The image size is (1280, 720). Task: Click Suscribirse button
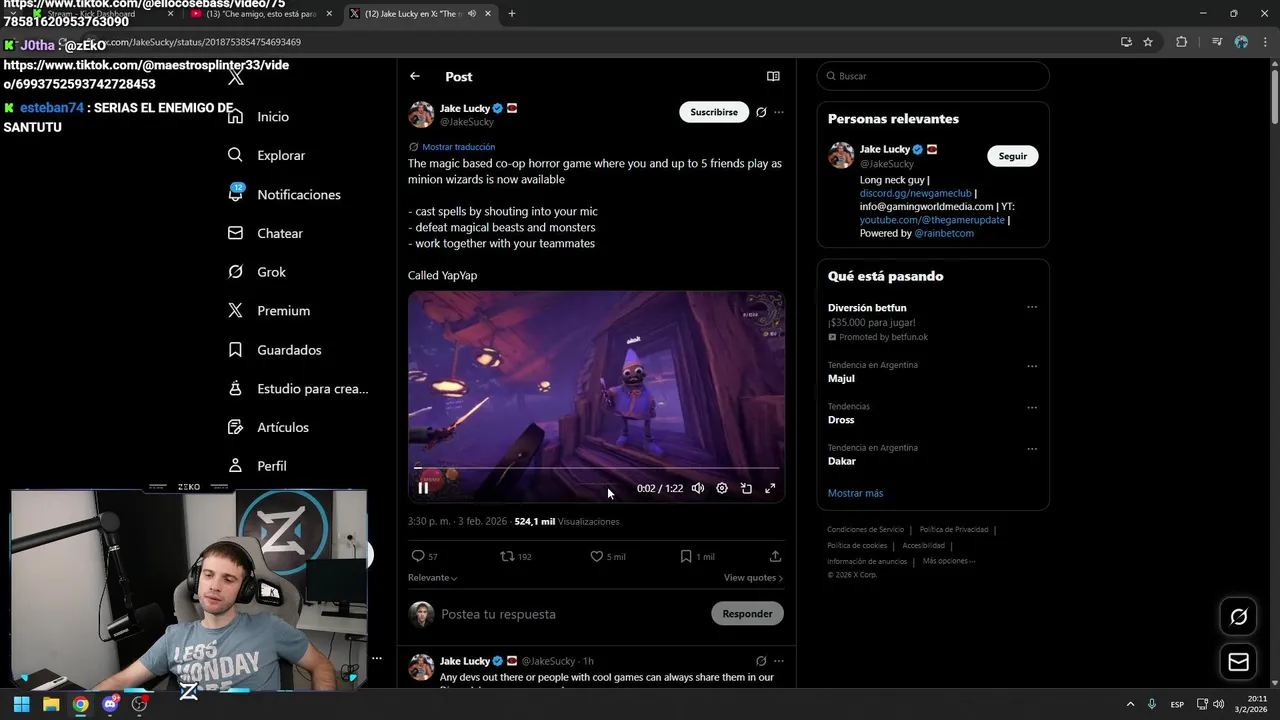pos(714,112)
